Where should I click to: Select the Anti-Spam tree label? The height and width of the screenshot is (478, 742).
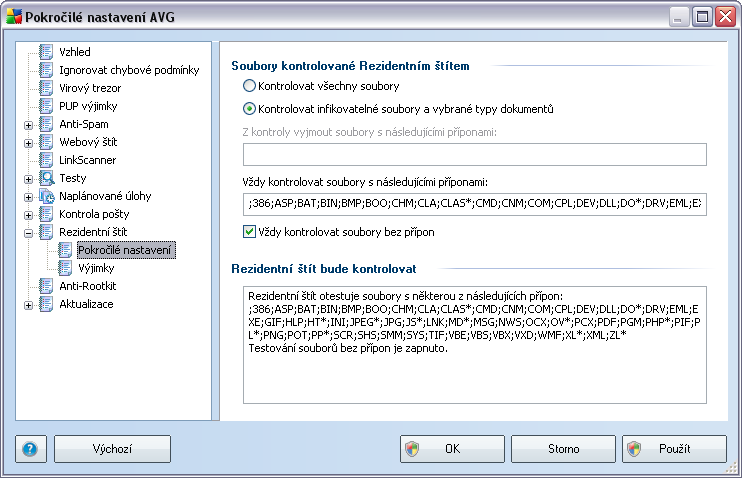(84, 124)
